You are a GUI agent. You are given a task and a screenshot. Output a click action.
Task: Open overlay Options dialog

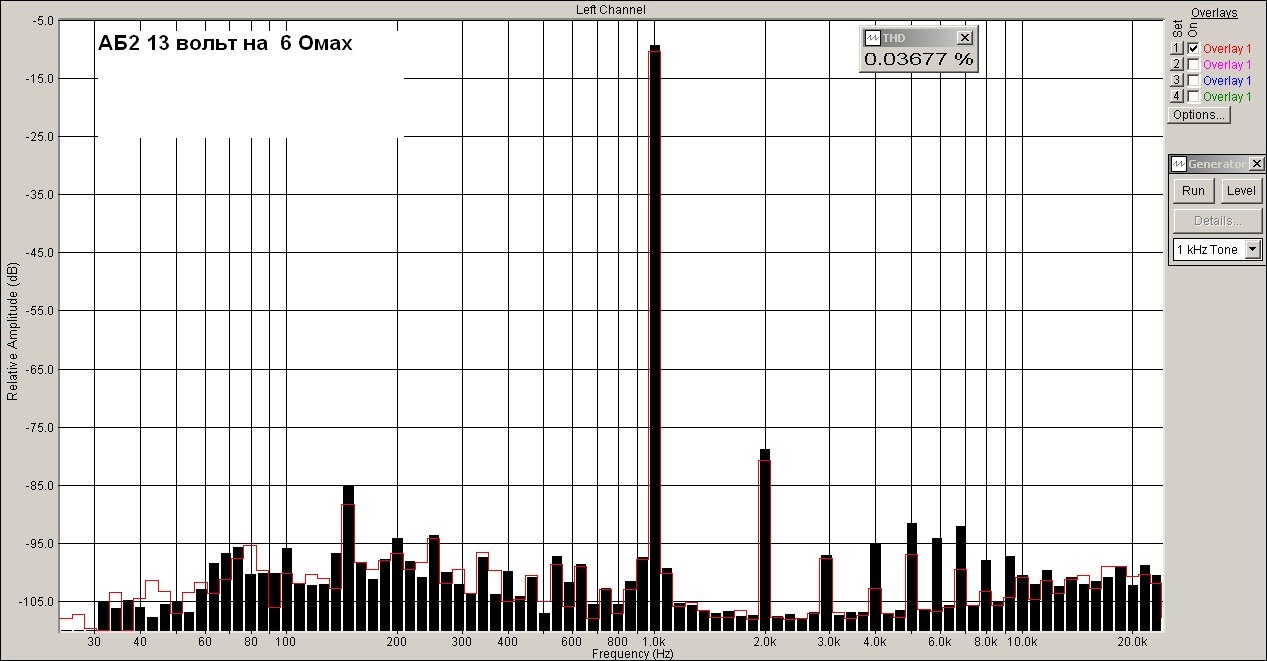1199,114
